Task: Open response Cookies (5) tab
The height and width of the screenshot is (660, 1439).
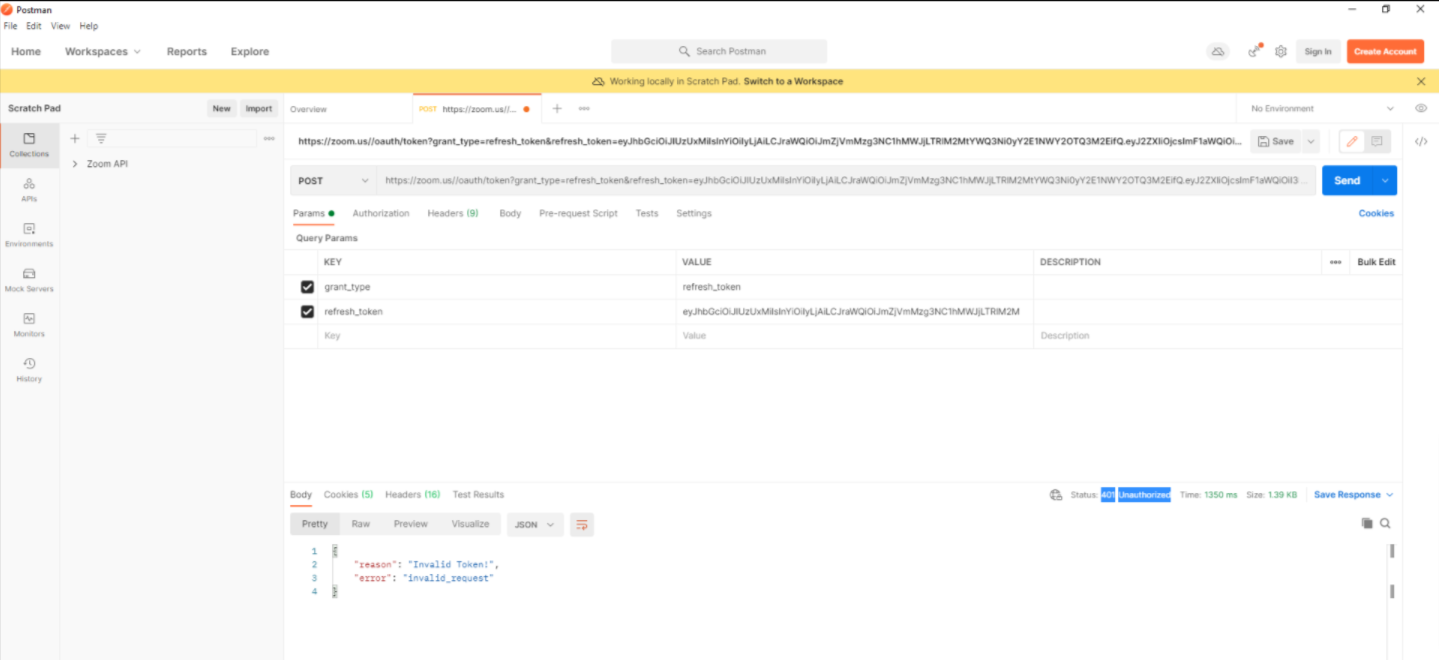Action: 348,495
